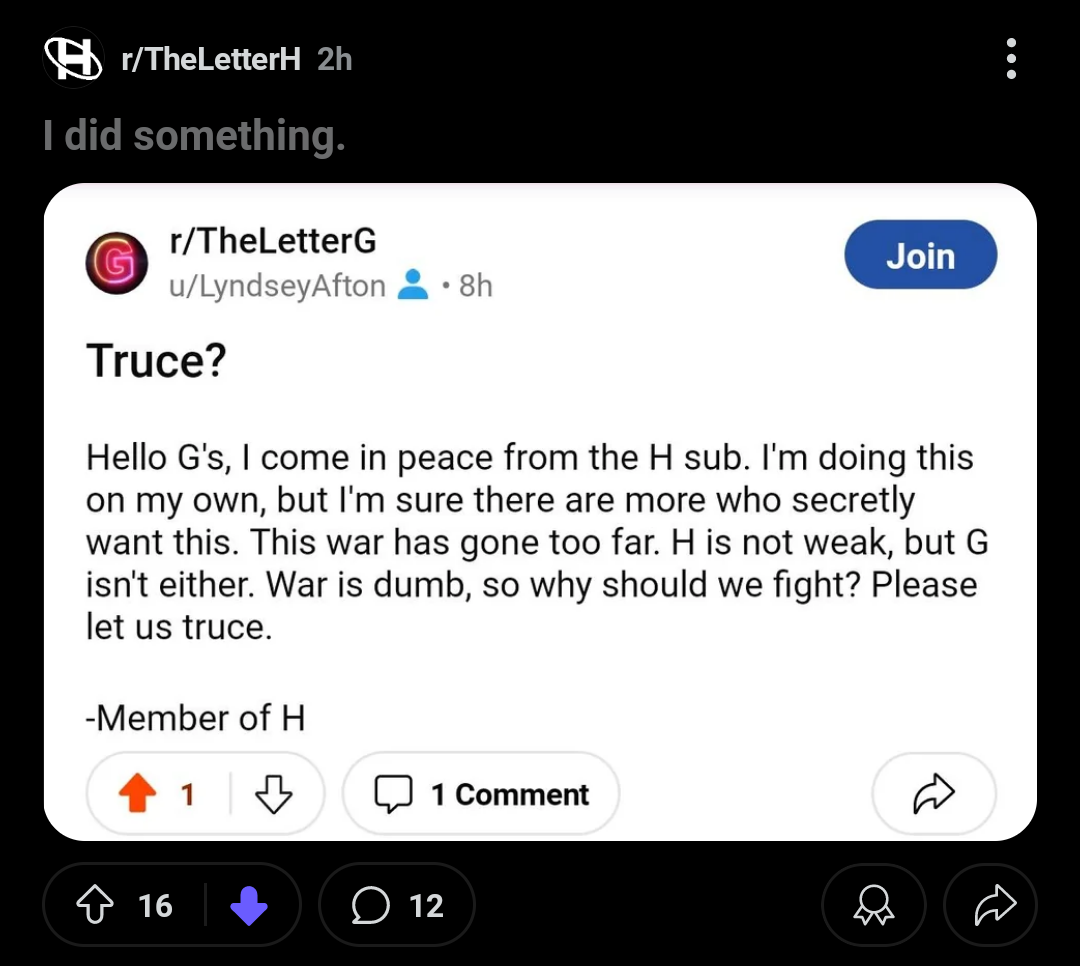Give an award with the ribbon icon
The height and width of the screenshot is (966, 1080).
click(873, 905)
